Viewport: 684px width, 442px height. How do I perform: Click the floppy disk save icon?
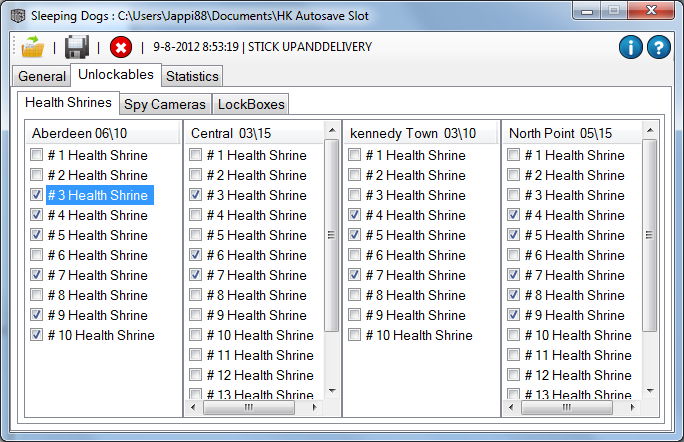[x=77, y=47]
